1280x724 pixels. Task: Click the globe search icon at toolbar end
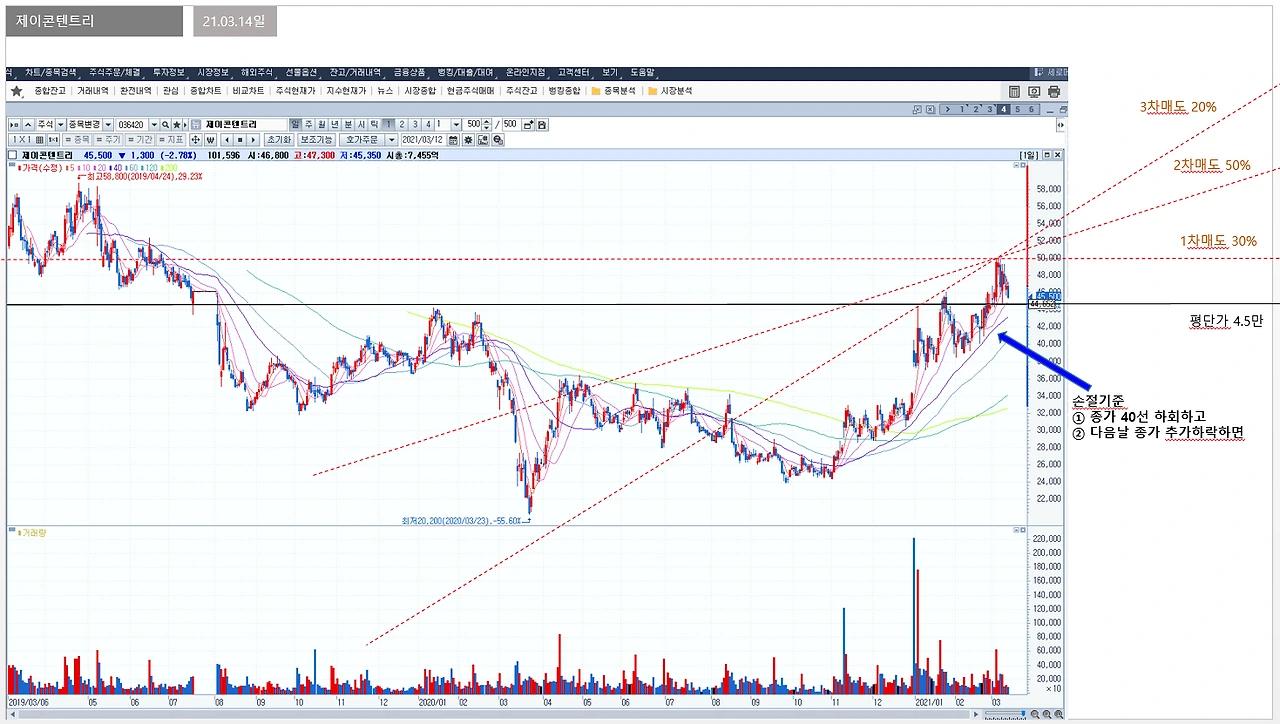click(x=497, y=140)
